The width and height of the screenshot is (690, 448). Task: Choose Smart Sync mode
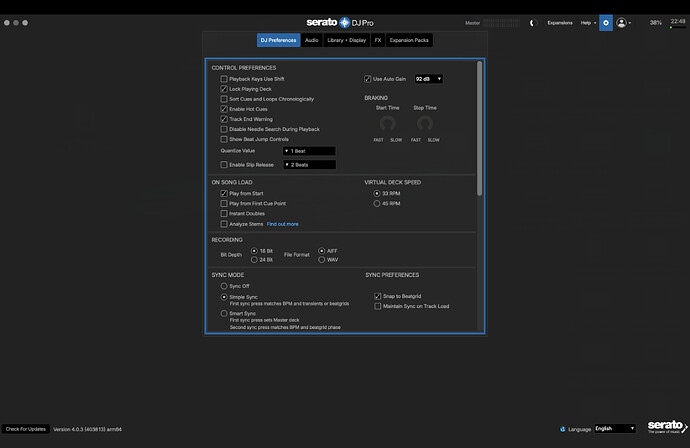tap(224, 313)
